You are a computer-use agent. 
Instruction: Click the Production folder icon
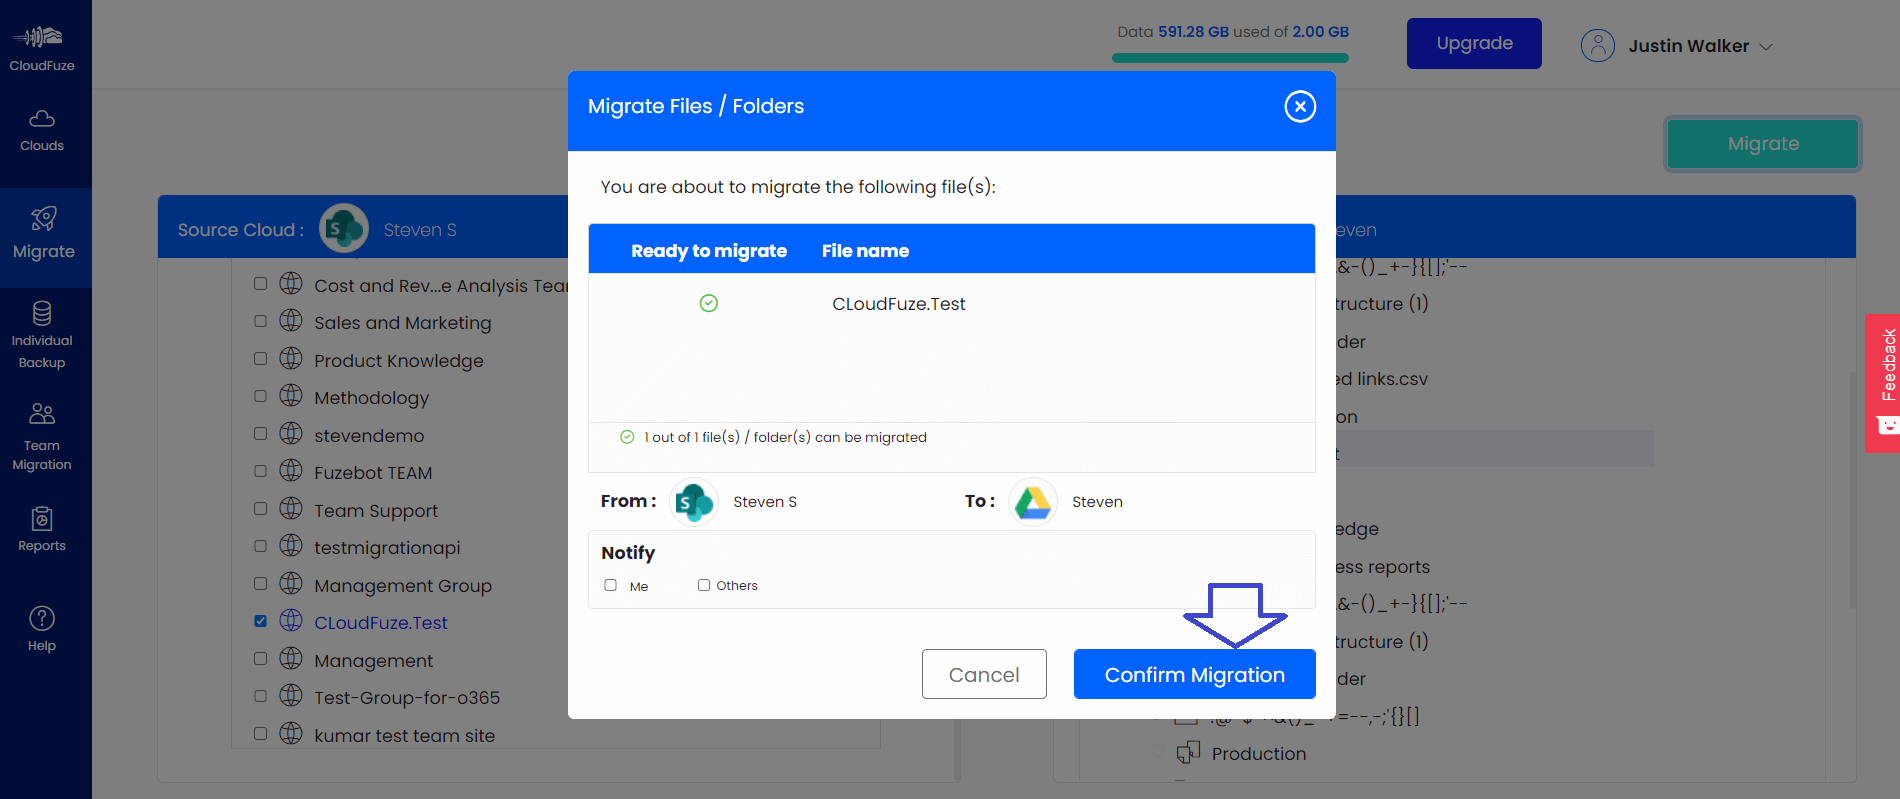pyautogui.click(x=1188, y=752)
